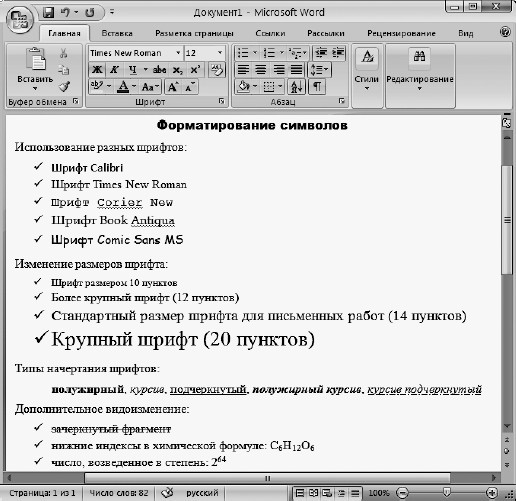Apply font color (A)
This screenshot has width=516, height=501.
123,87
